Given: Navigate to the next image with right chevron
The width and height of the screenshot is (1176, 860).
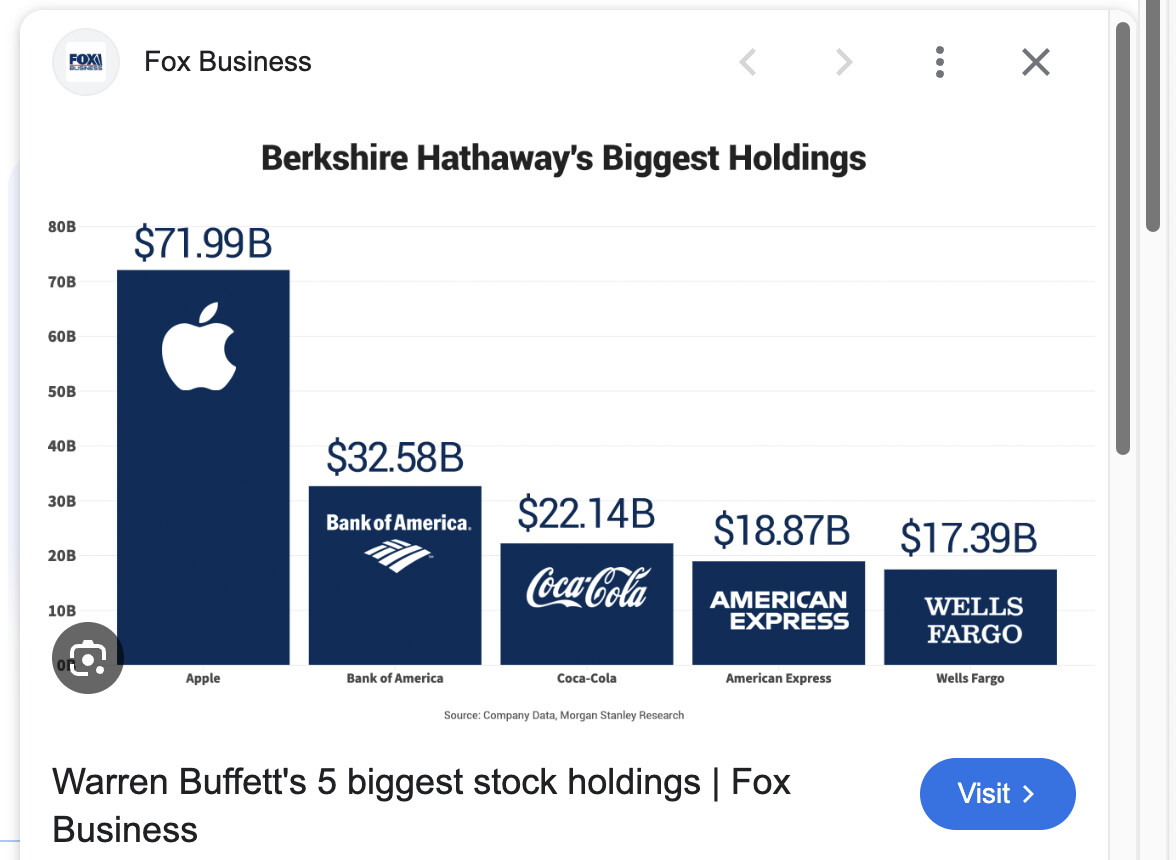Looking at the screenshot, I should [843, 61].
